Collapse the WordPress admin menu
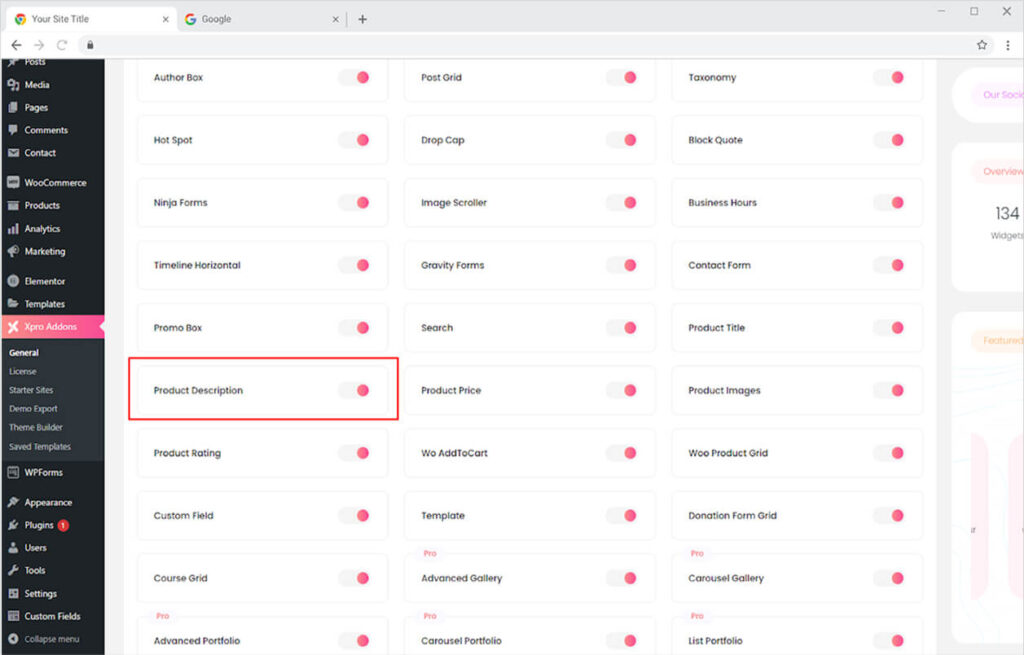The height and width of the screenshot is (655, 1024). (47, 639)
